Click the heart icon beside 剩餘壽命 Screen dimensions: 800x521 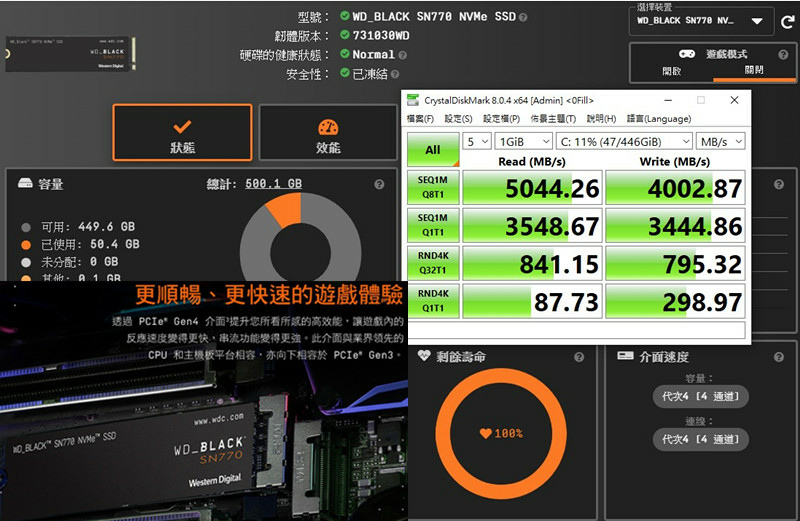click(424, 356)
